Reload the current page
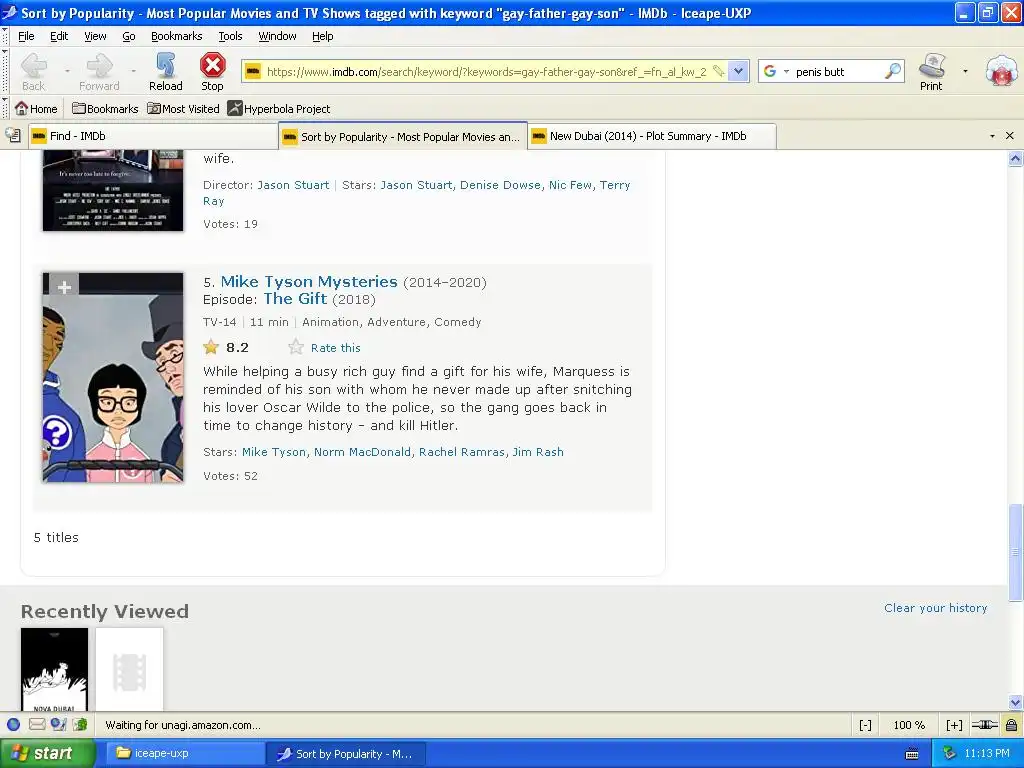The height and width of the screenshot is (768, 1024). pyautogui.click(x=165, y=72)
